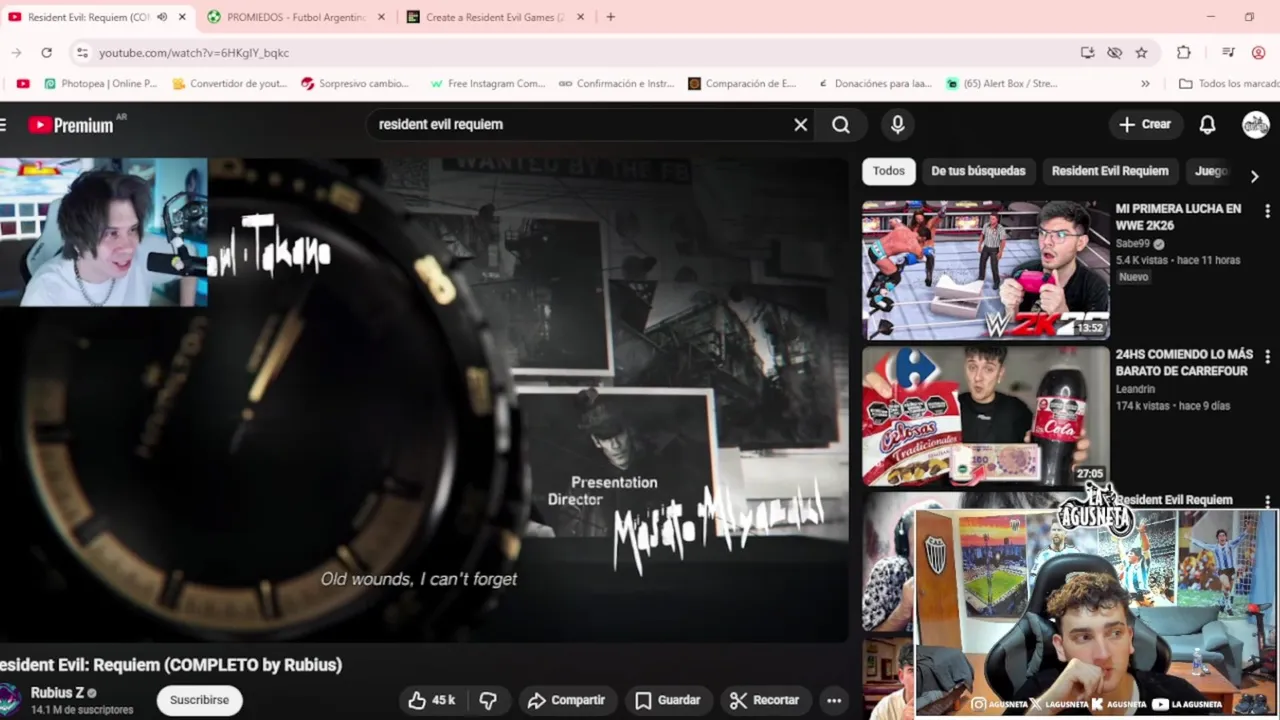Open the Convertidor de yout... bookmark
The height and width of the screenshot is (720, 1280).
click(x=230, y=83)
